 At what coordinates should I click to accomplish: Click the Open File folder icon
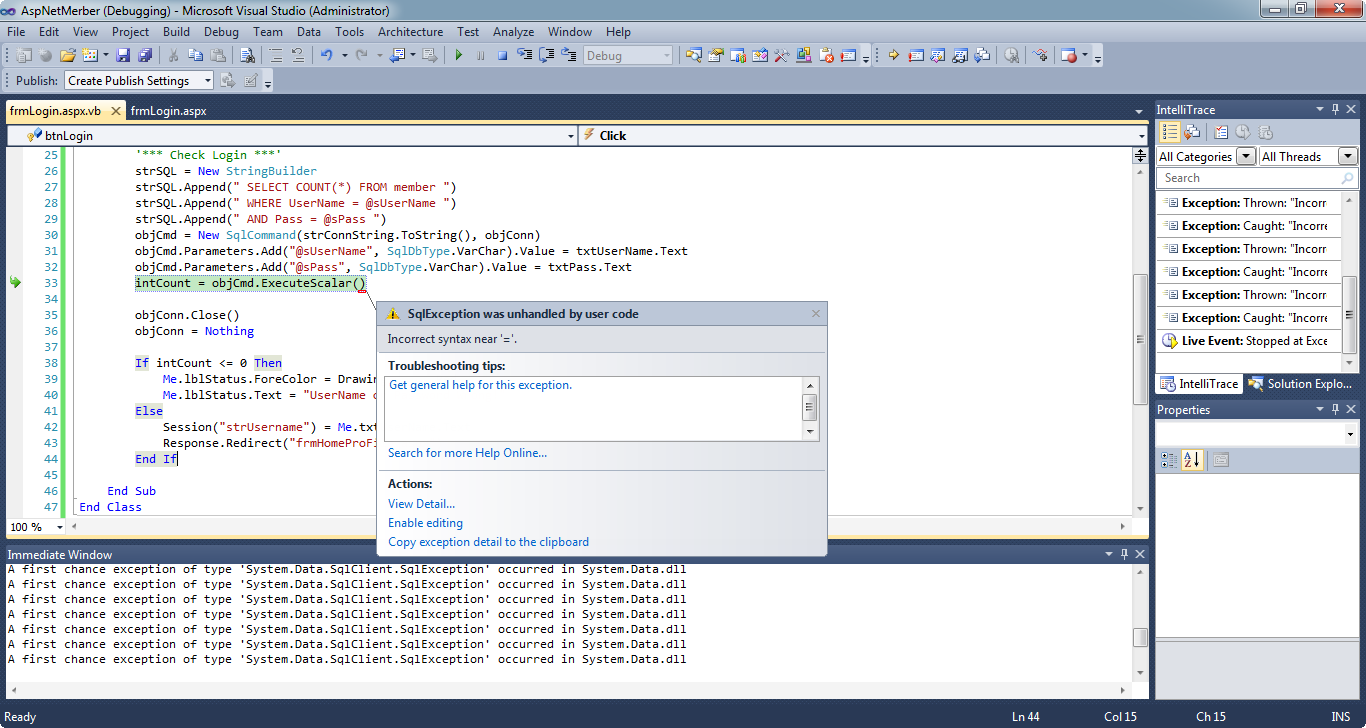point(68,56)
